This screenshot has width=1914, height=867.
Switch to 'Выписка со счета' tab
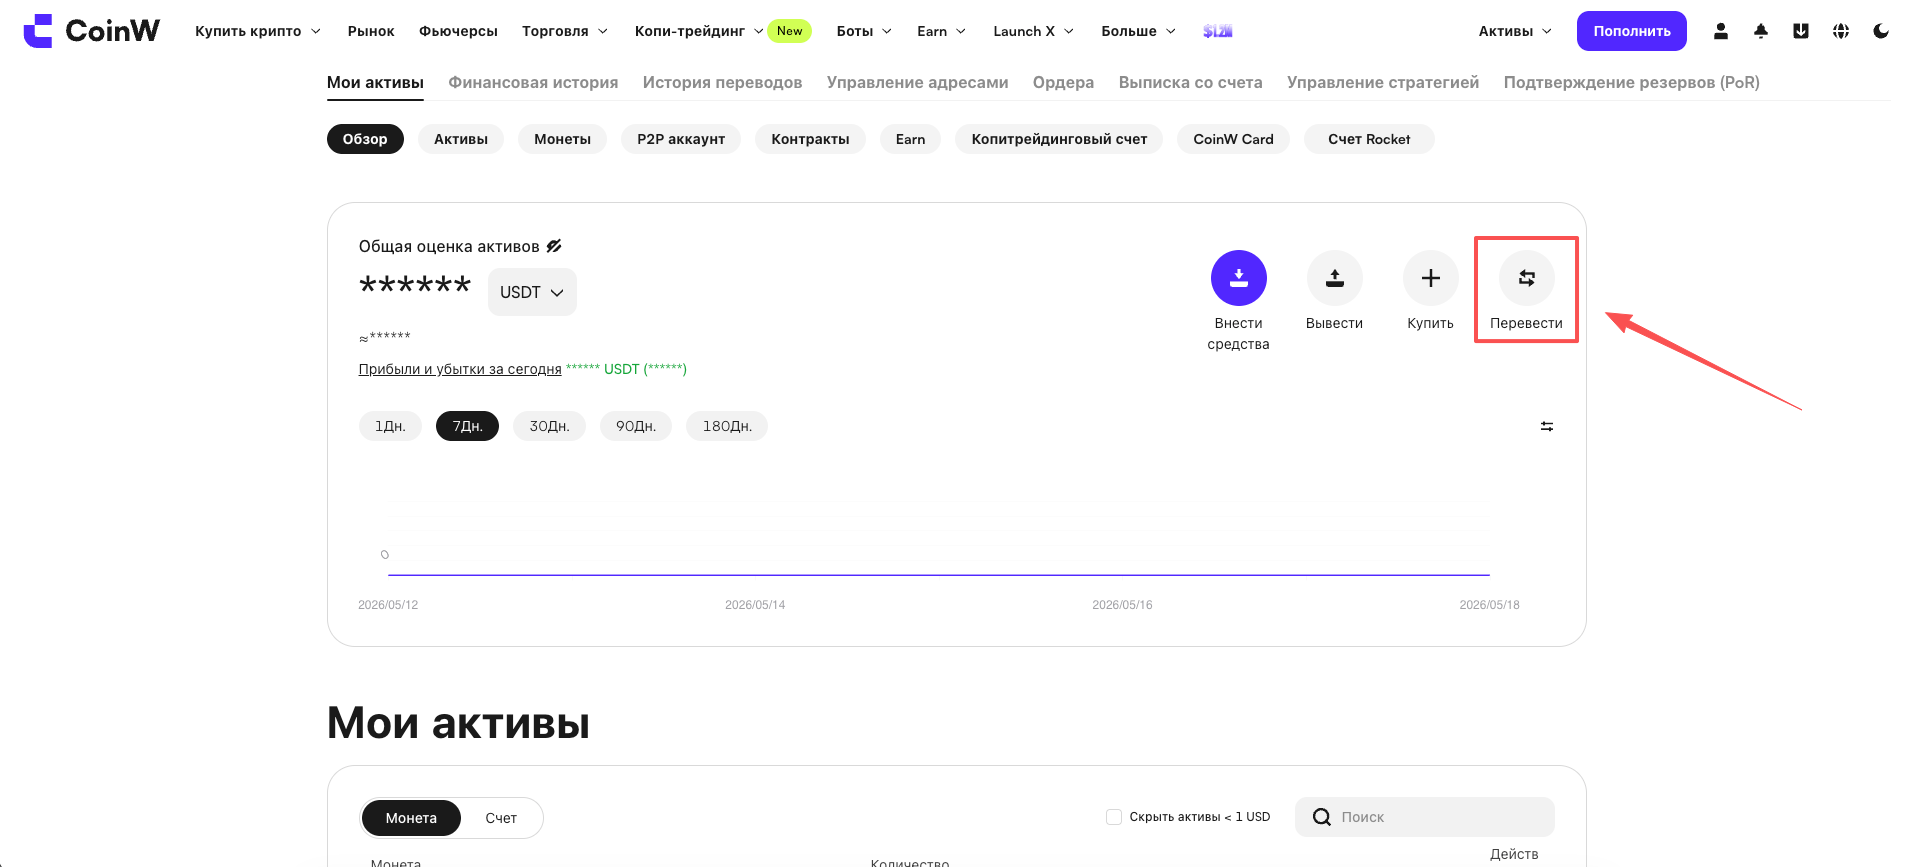(1190, 82)
